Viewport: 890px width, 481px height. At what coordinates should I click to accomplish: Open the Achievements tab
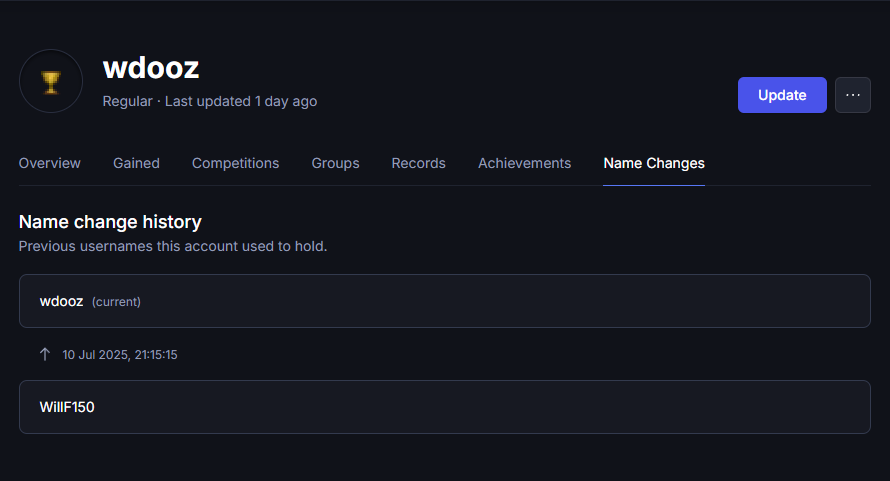(524, 163)
